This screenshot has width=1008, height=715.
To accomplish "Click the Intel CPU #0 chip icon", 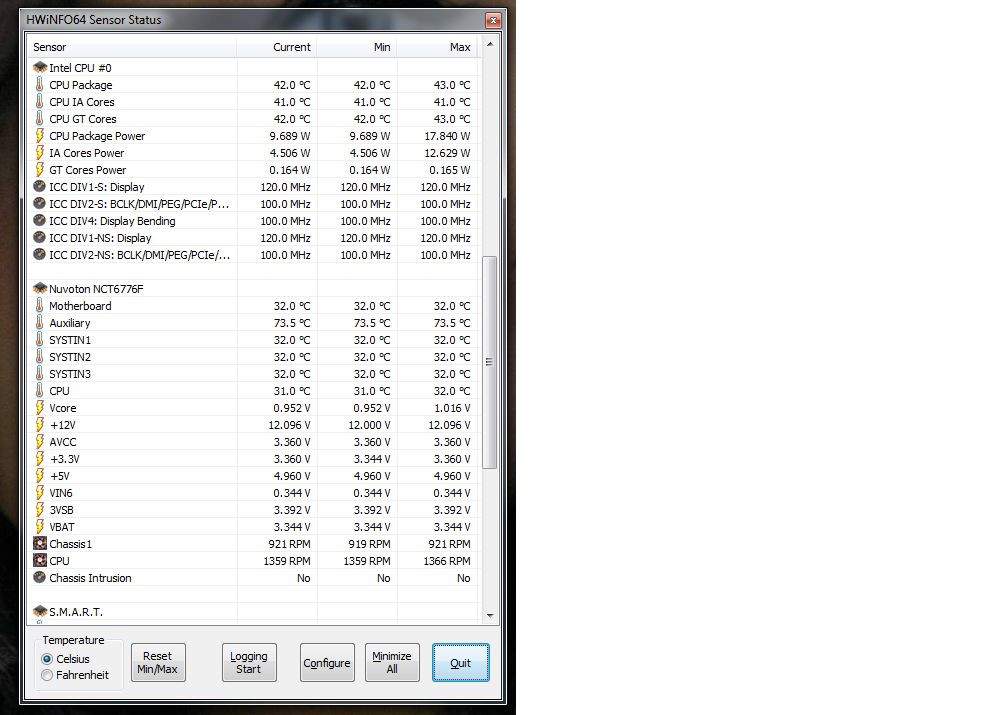I will 40,68.
